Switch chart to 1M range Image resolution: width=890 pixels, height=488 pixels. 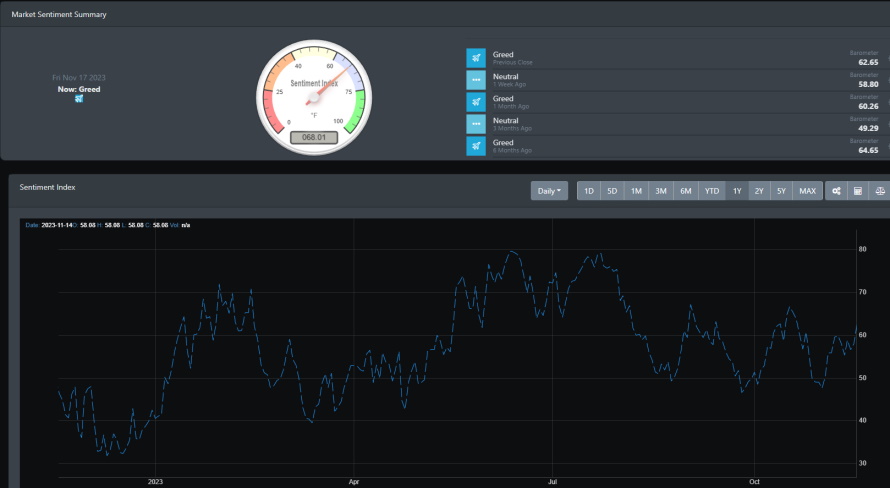tap(636, 191)
